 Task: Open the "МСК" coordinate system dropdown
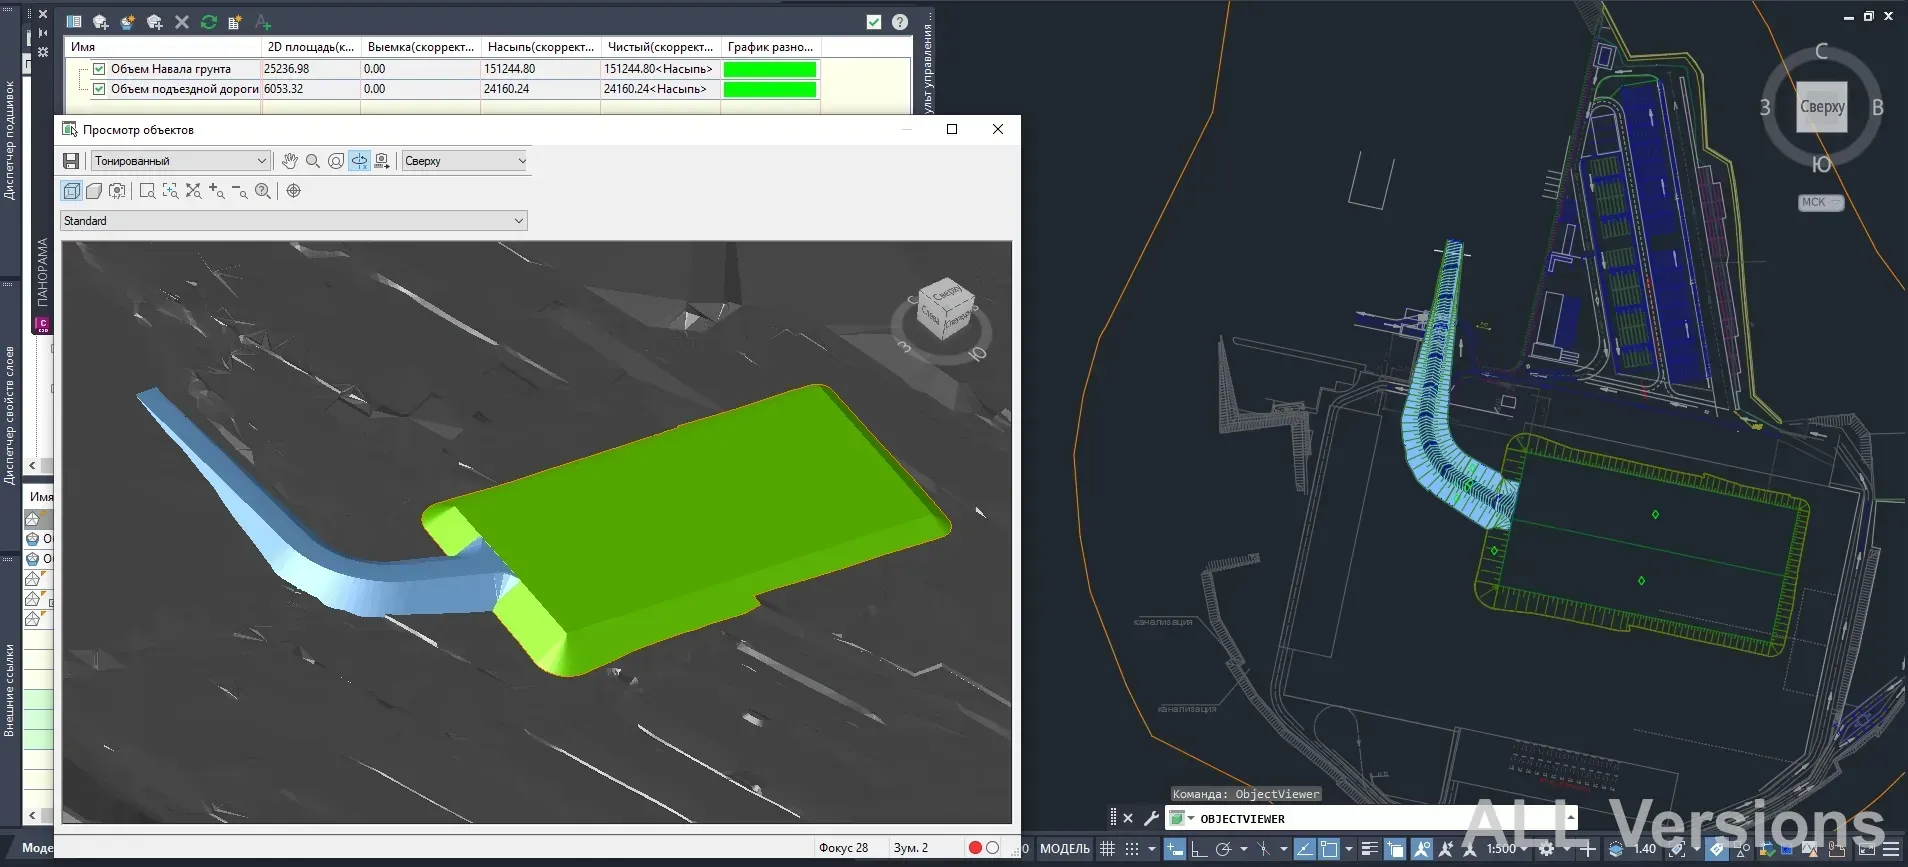click(1820, 202)
